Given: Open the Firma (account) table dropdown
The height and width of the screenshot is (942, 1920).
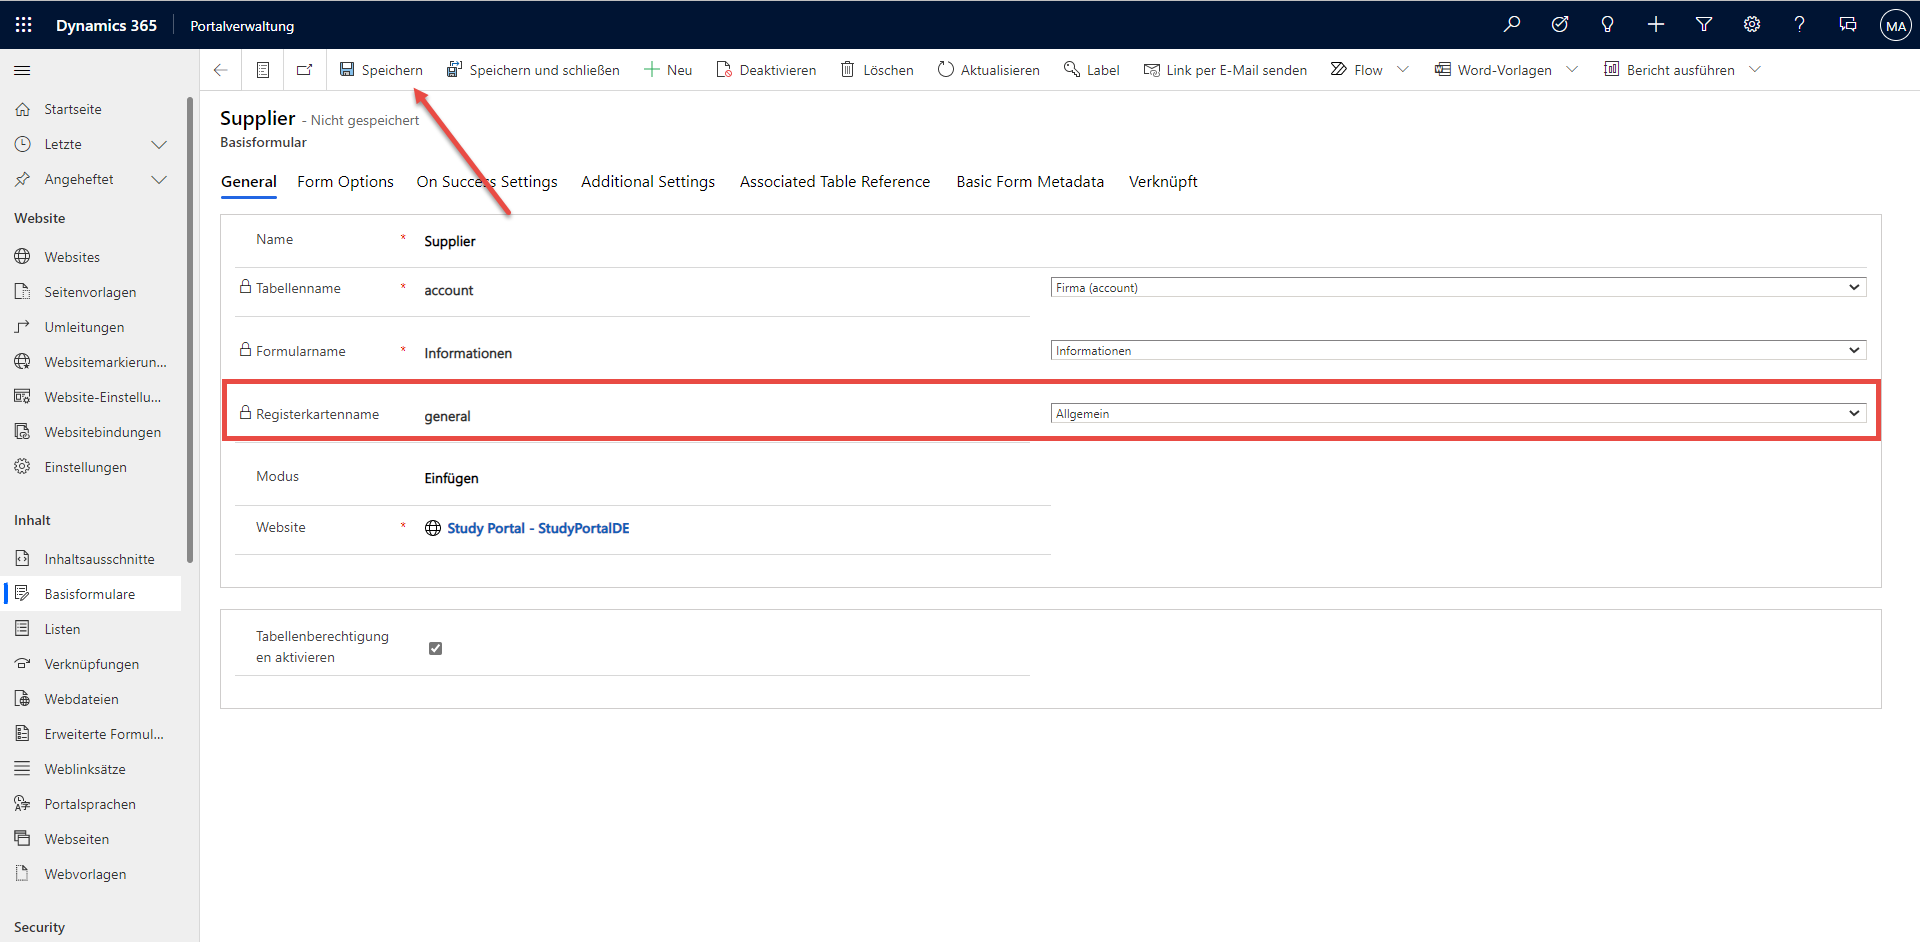Looking at the screenshot, I should tap(1458, 288).
